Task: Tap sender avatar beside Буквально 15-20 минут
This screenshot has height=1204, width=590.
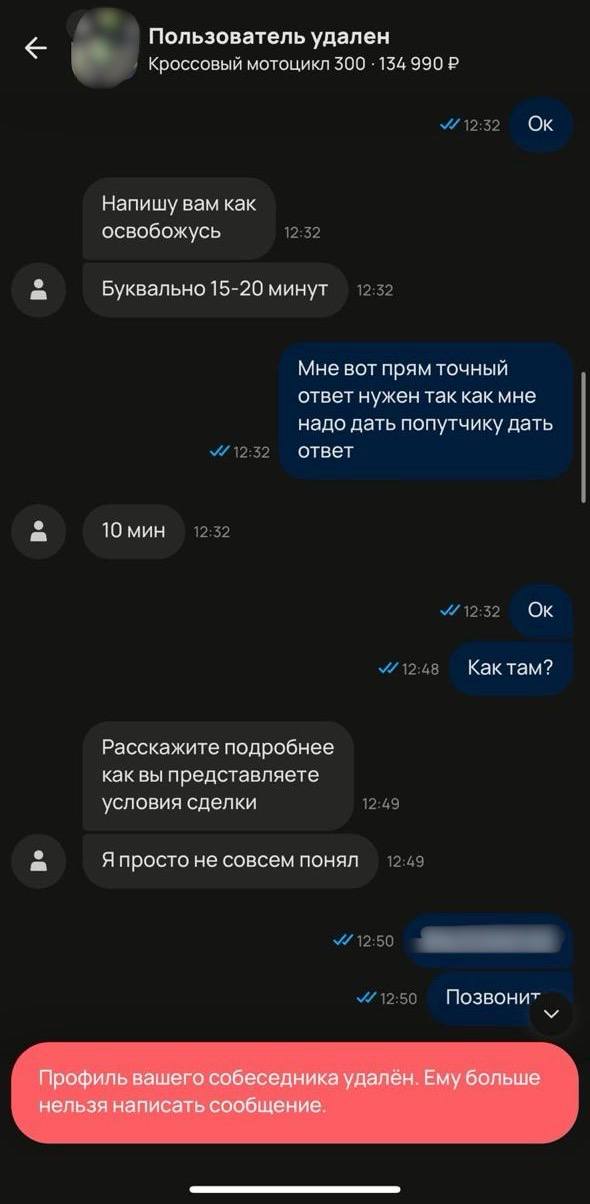Action: pyautogui.click(x=39, y=290)
